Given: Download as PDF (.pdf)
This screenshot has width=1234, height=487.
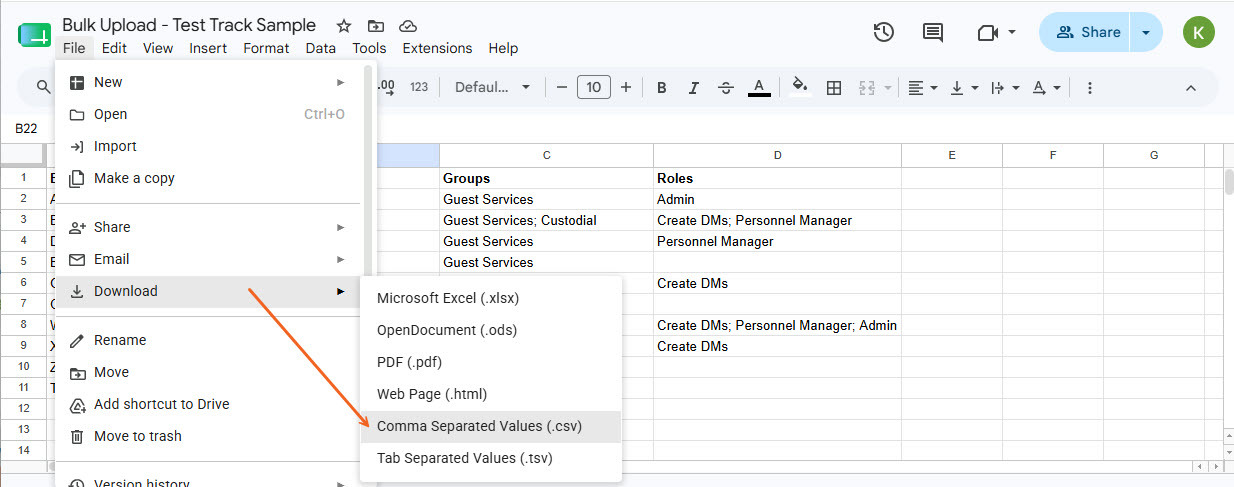Looking at the screenshot, I should click(491, 362).
